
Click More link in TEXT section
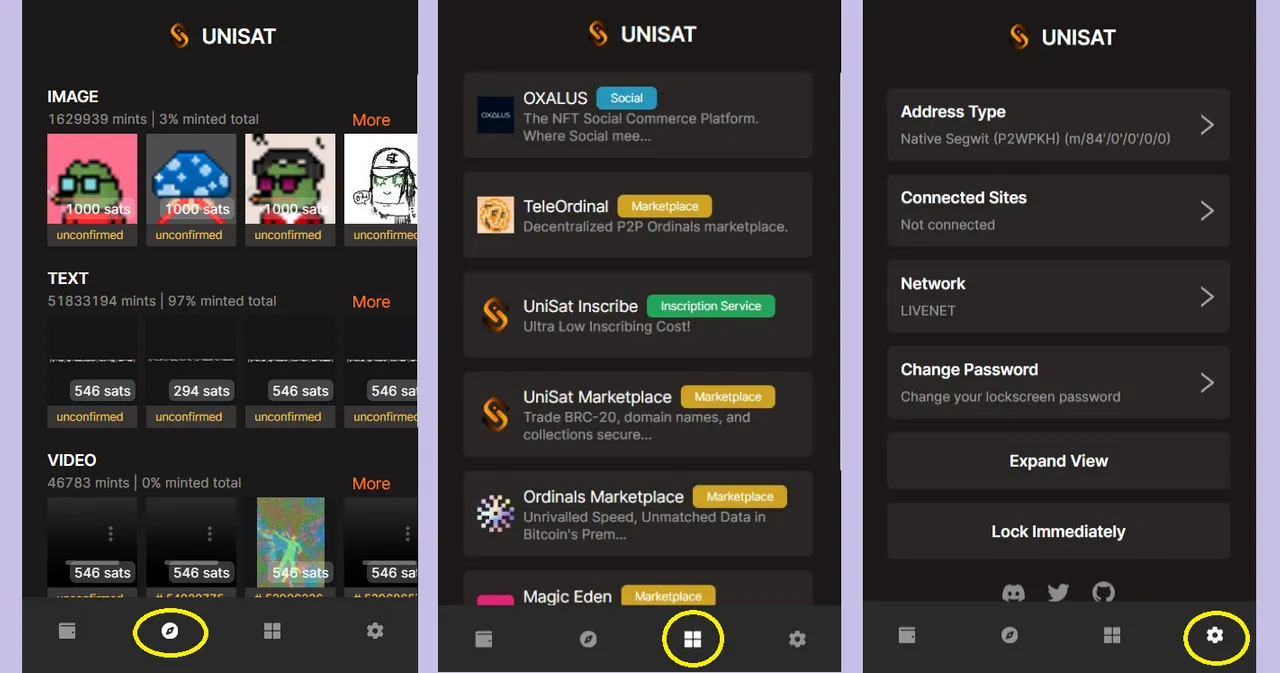pyautogui.click(x=371, y=302)
